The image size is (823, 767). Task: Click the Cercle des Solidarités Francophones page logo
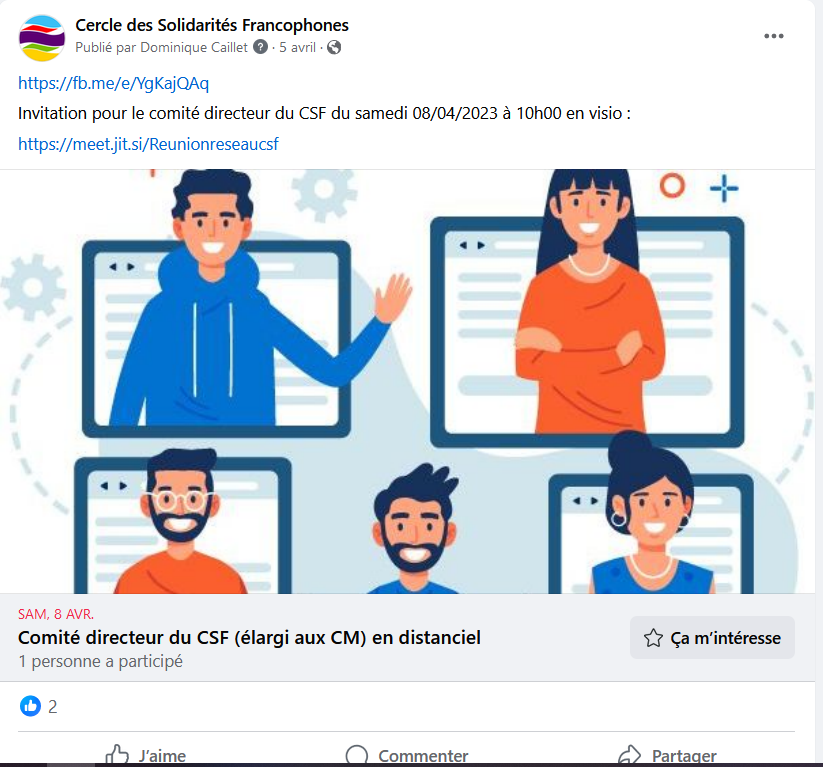42,38
